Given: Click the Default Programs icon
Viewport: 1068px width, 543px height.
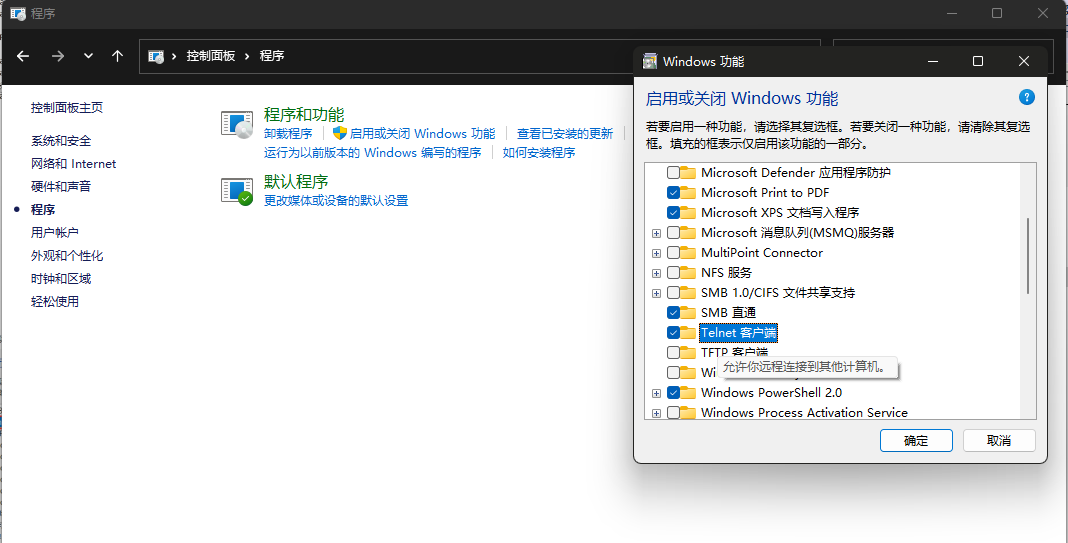Looking at the screenshot, I should [x=237, y=191].
